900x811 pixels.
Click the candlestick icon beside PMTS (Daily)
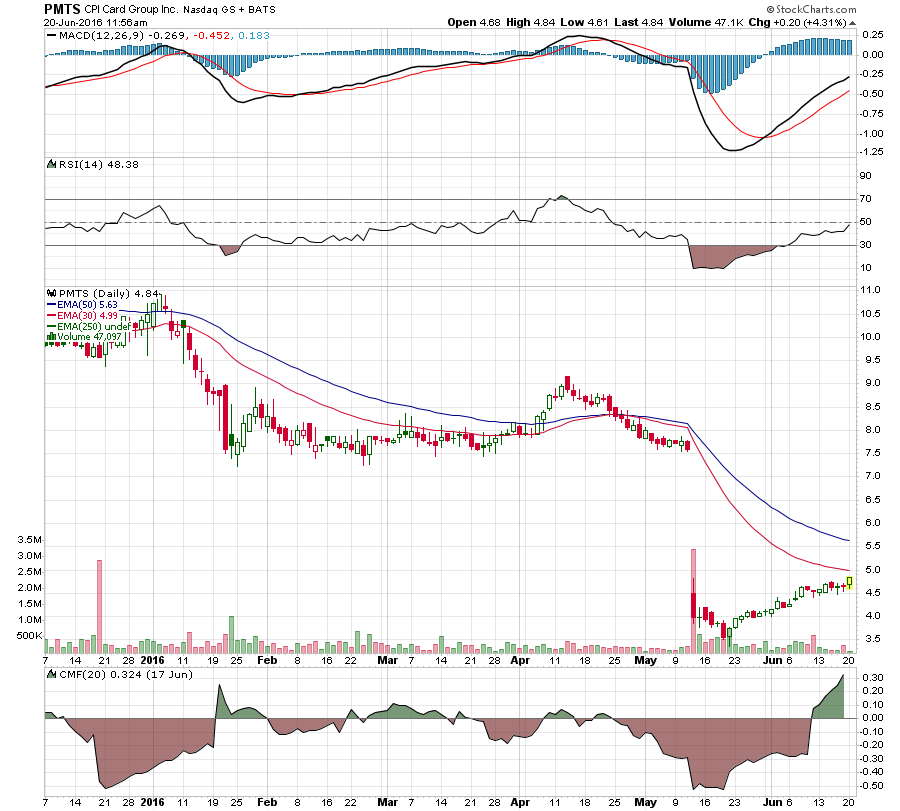52,293
